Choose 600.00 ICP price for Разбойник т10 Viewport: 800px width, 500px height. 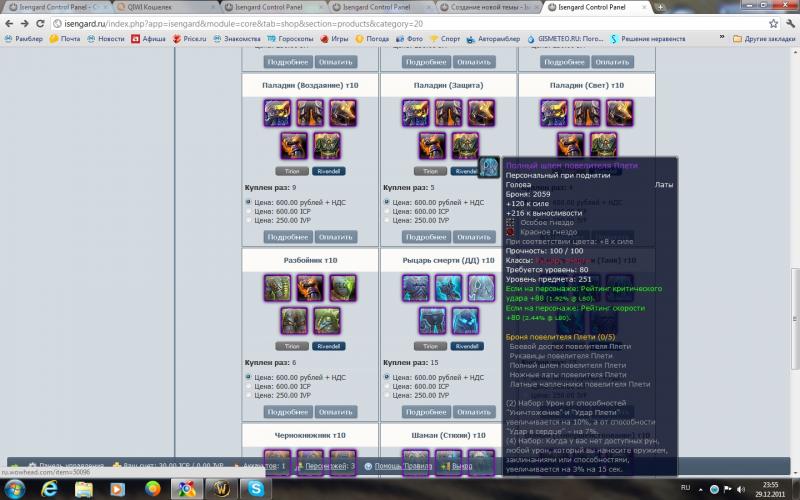coord(249,386)
